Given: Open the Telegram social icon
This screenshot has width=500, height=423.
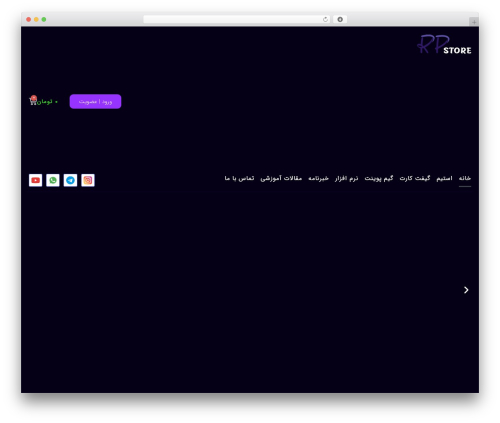Looking at the screenshot, I should 70,180.
